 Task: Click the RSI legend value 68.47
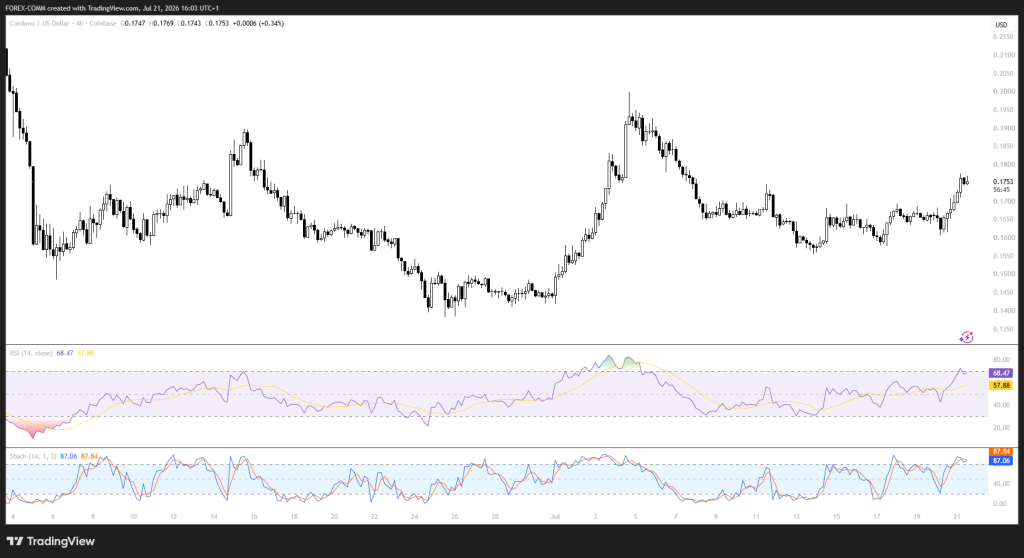(65, 353)
